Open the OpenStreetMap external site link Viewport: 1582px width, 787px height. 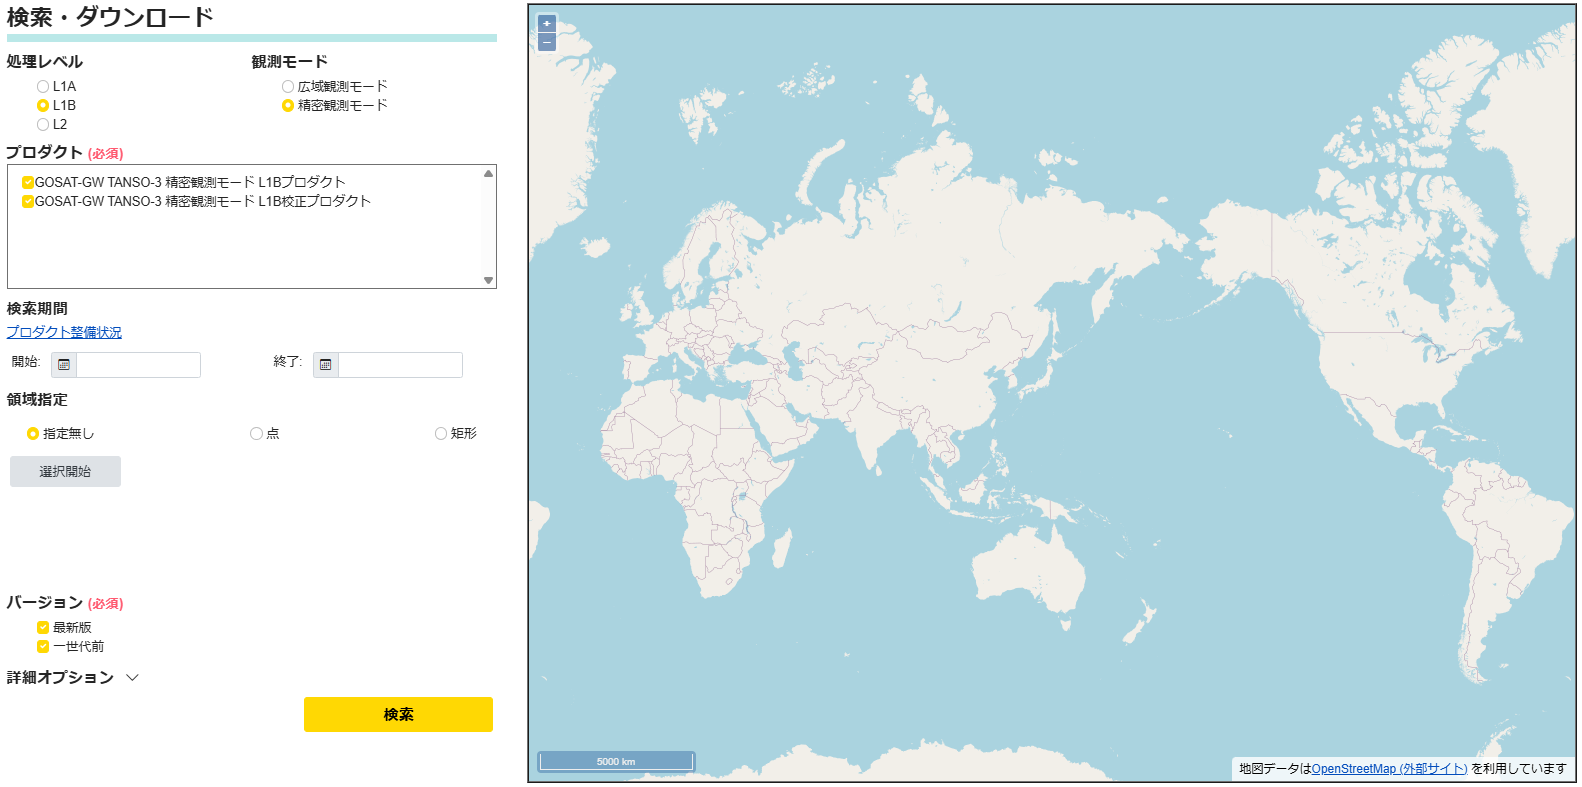(x=1389, y=769)
